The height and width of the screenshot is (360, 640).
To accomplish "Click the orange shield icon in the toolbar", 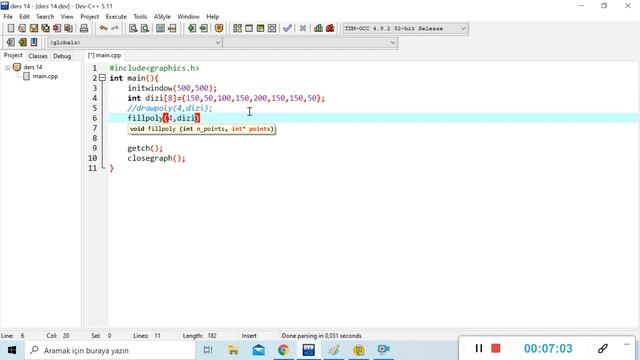I will [219, 28].
